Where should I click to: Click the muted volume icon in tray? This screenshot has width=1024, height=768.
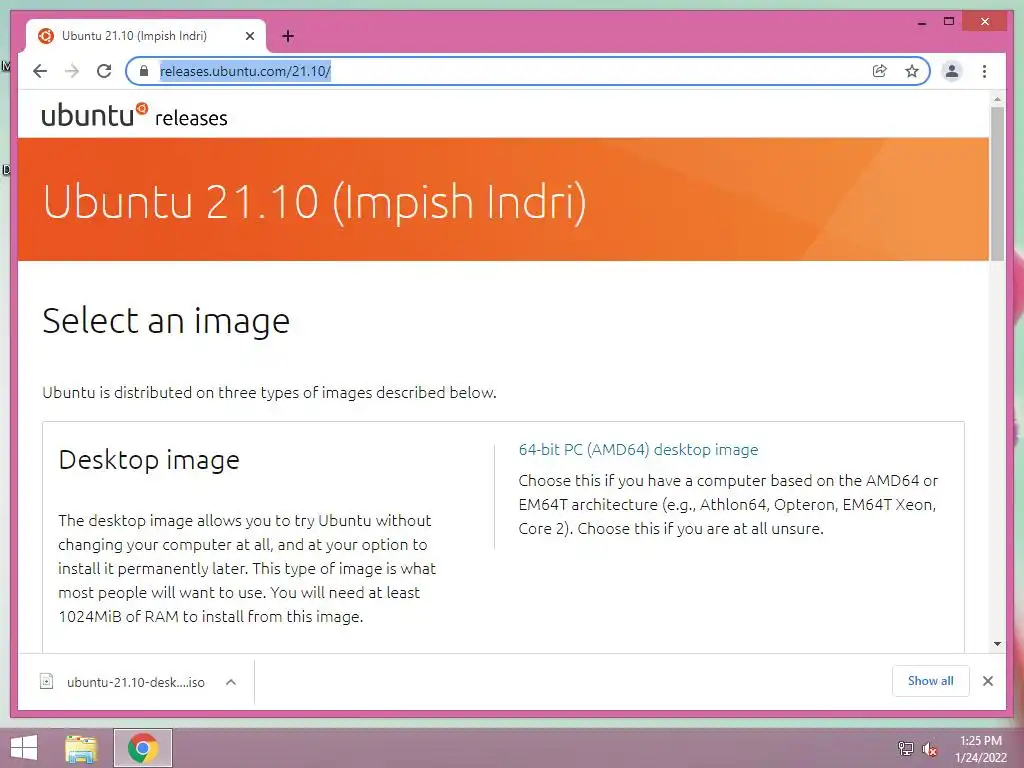pyautogui.click(x=929, y=749)
